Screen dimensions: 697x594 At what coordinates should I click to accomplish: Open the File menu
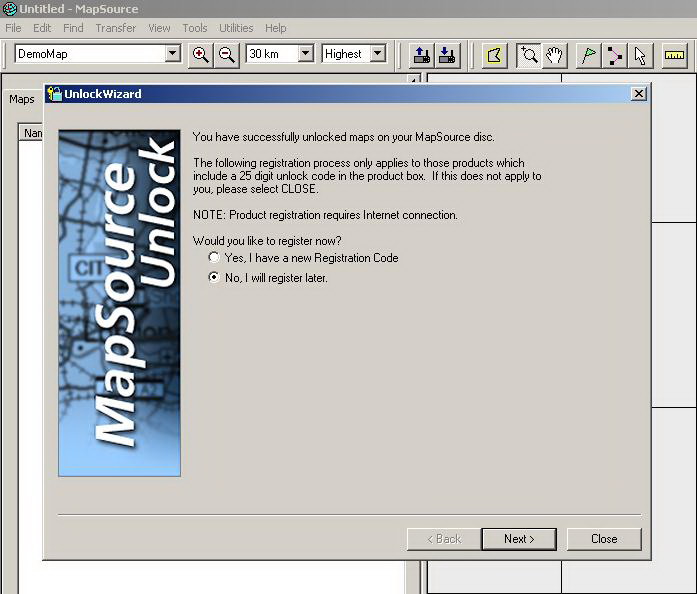pyautogui.click(x=13, y=28)
